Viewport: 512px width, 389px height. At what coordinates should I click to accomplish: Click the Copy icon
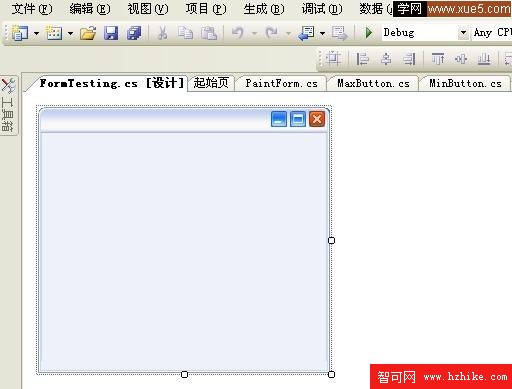tap(185, 33)
